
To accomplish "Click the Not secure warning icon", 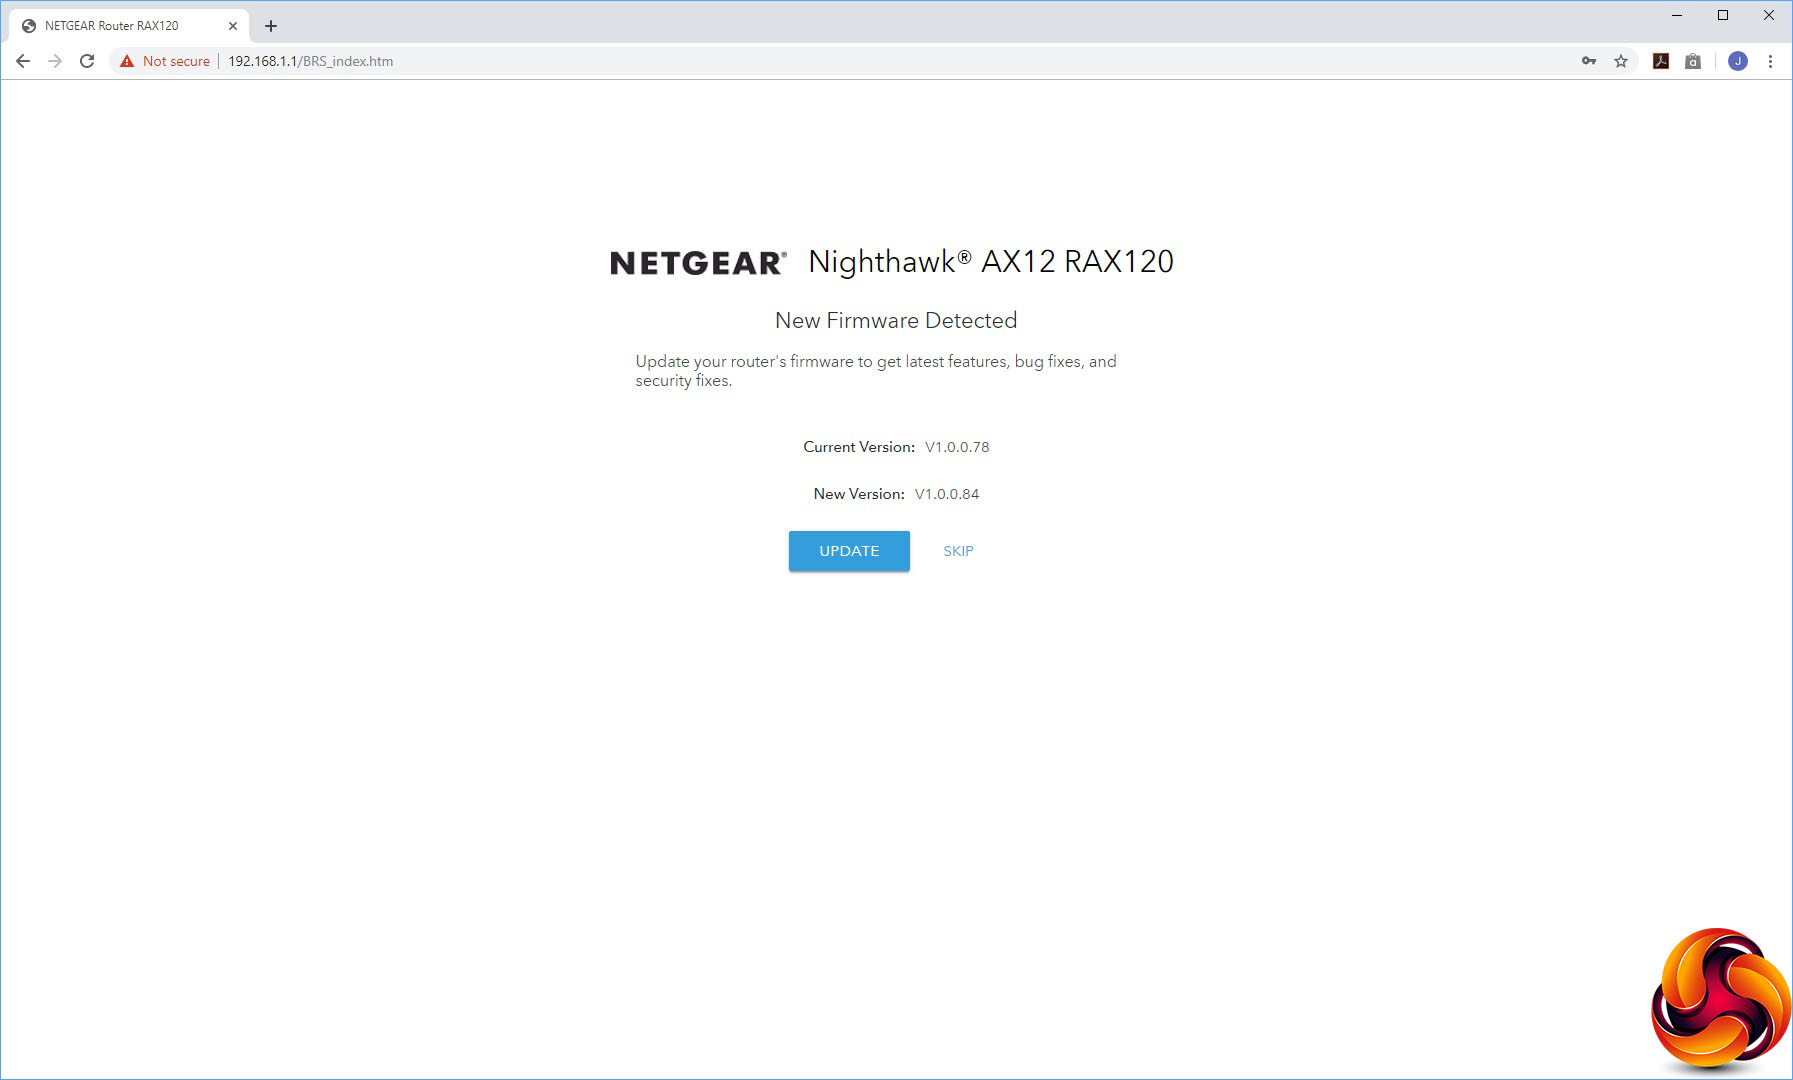I will pyautogui.click(x=127, y=61).
